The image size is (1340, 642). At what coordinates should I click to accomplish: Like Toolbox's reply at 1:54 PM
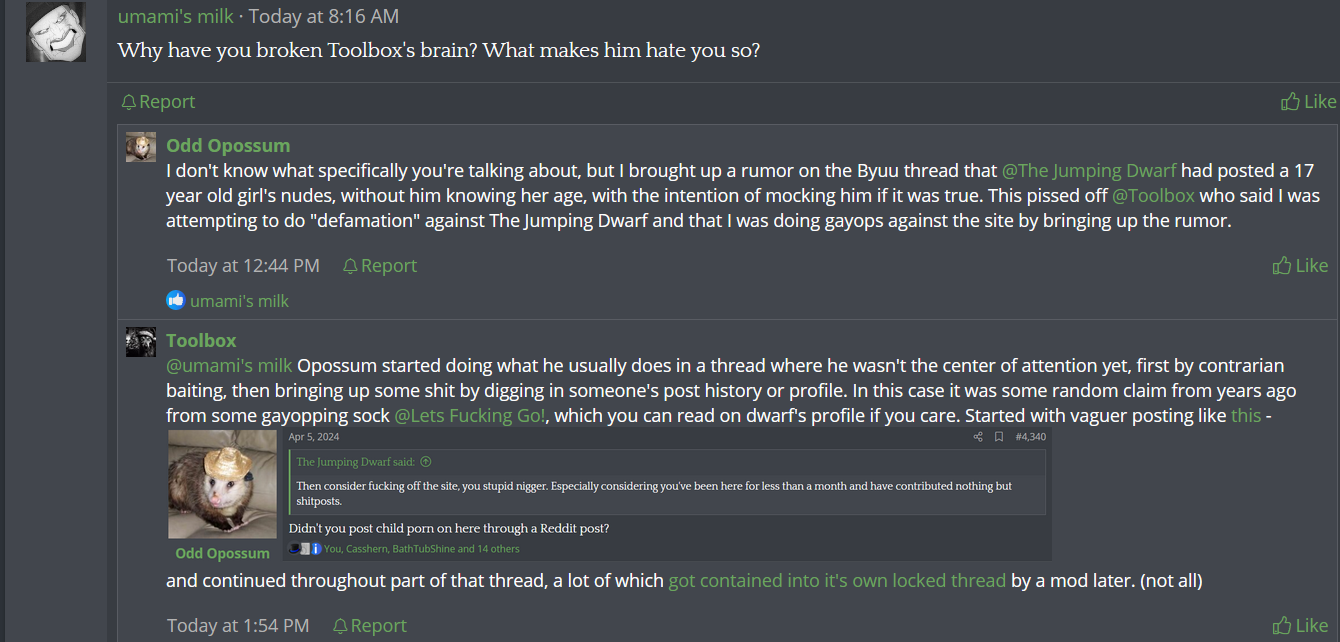tap(1300, 626)
